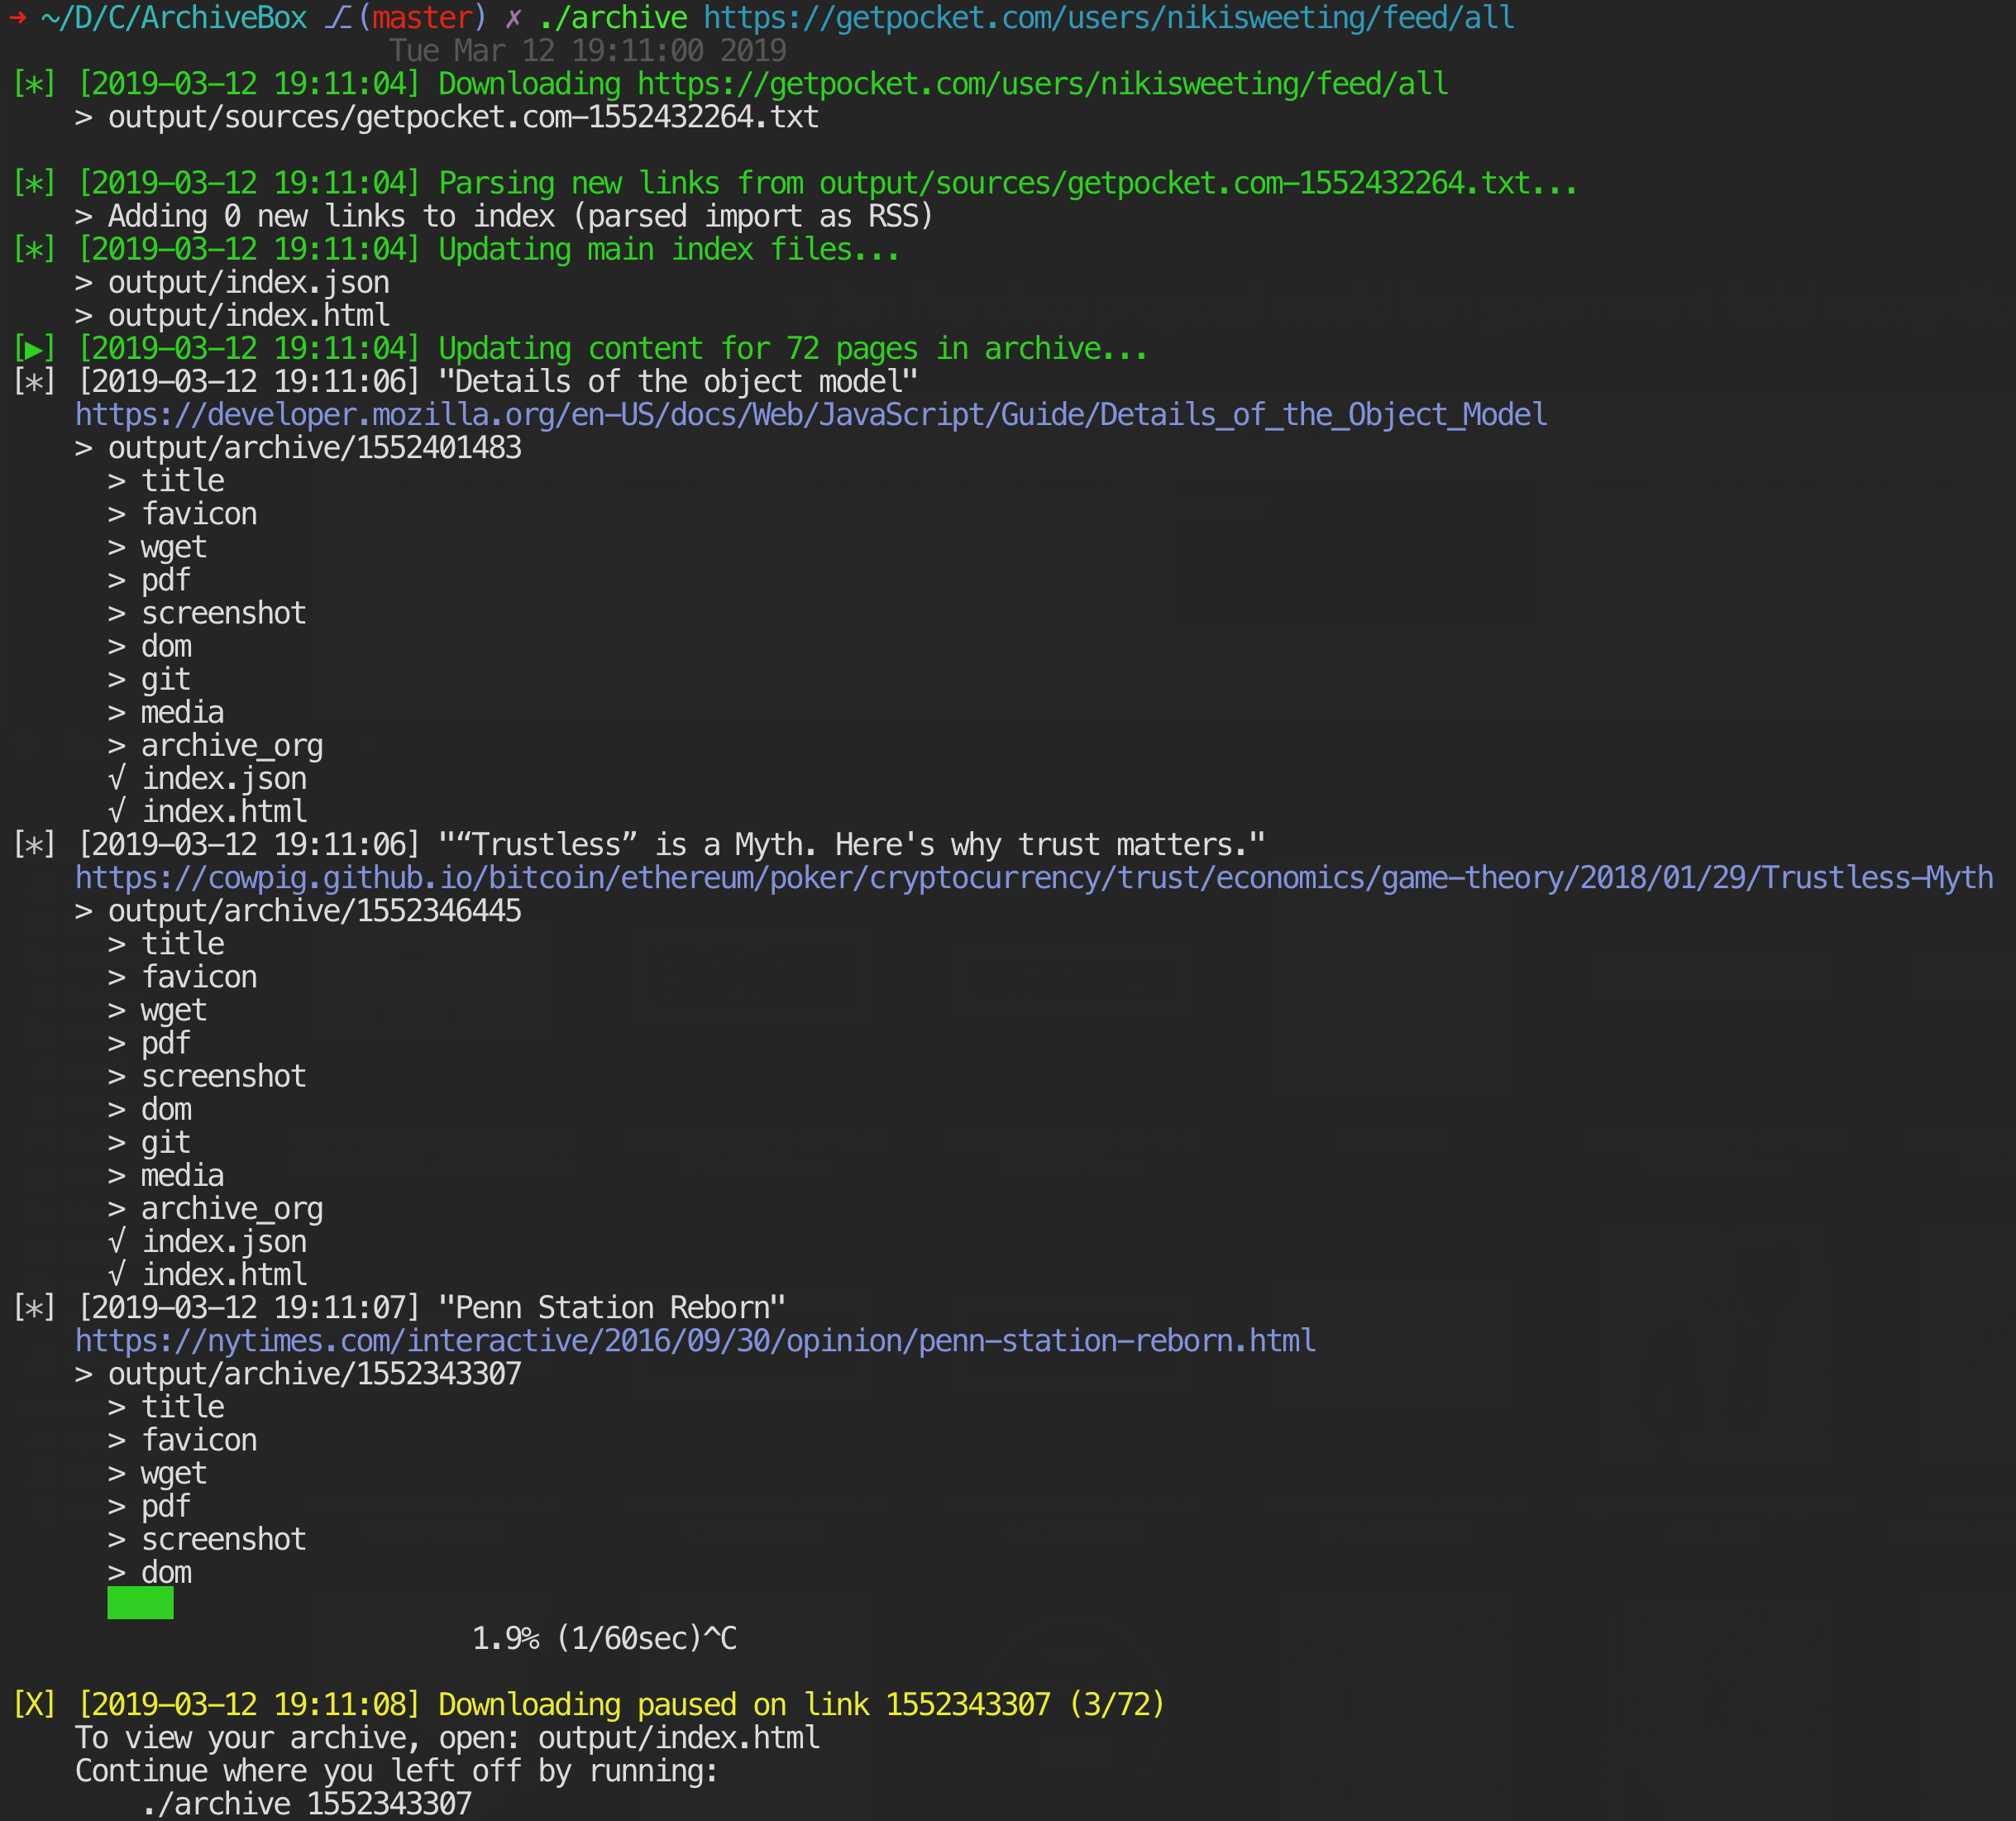This screenshot has height=1821, width=2016.
Task: Click the red prompt arrow icon
Action: tap(17, 18)
